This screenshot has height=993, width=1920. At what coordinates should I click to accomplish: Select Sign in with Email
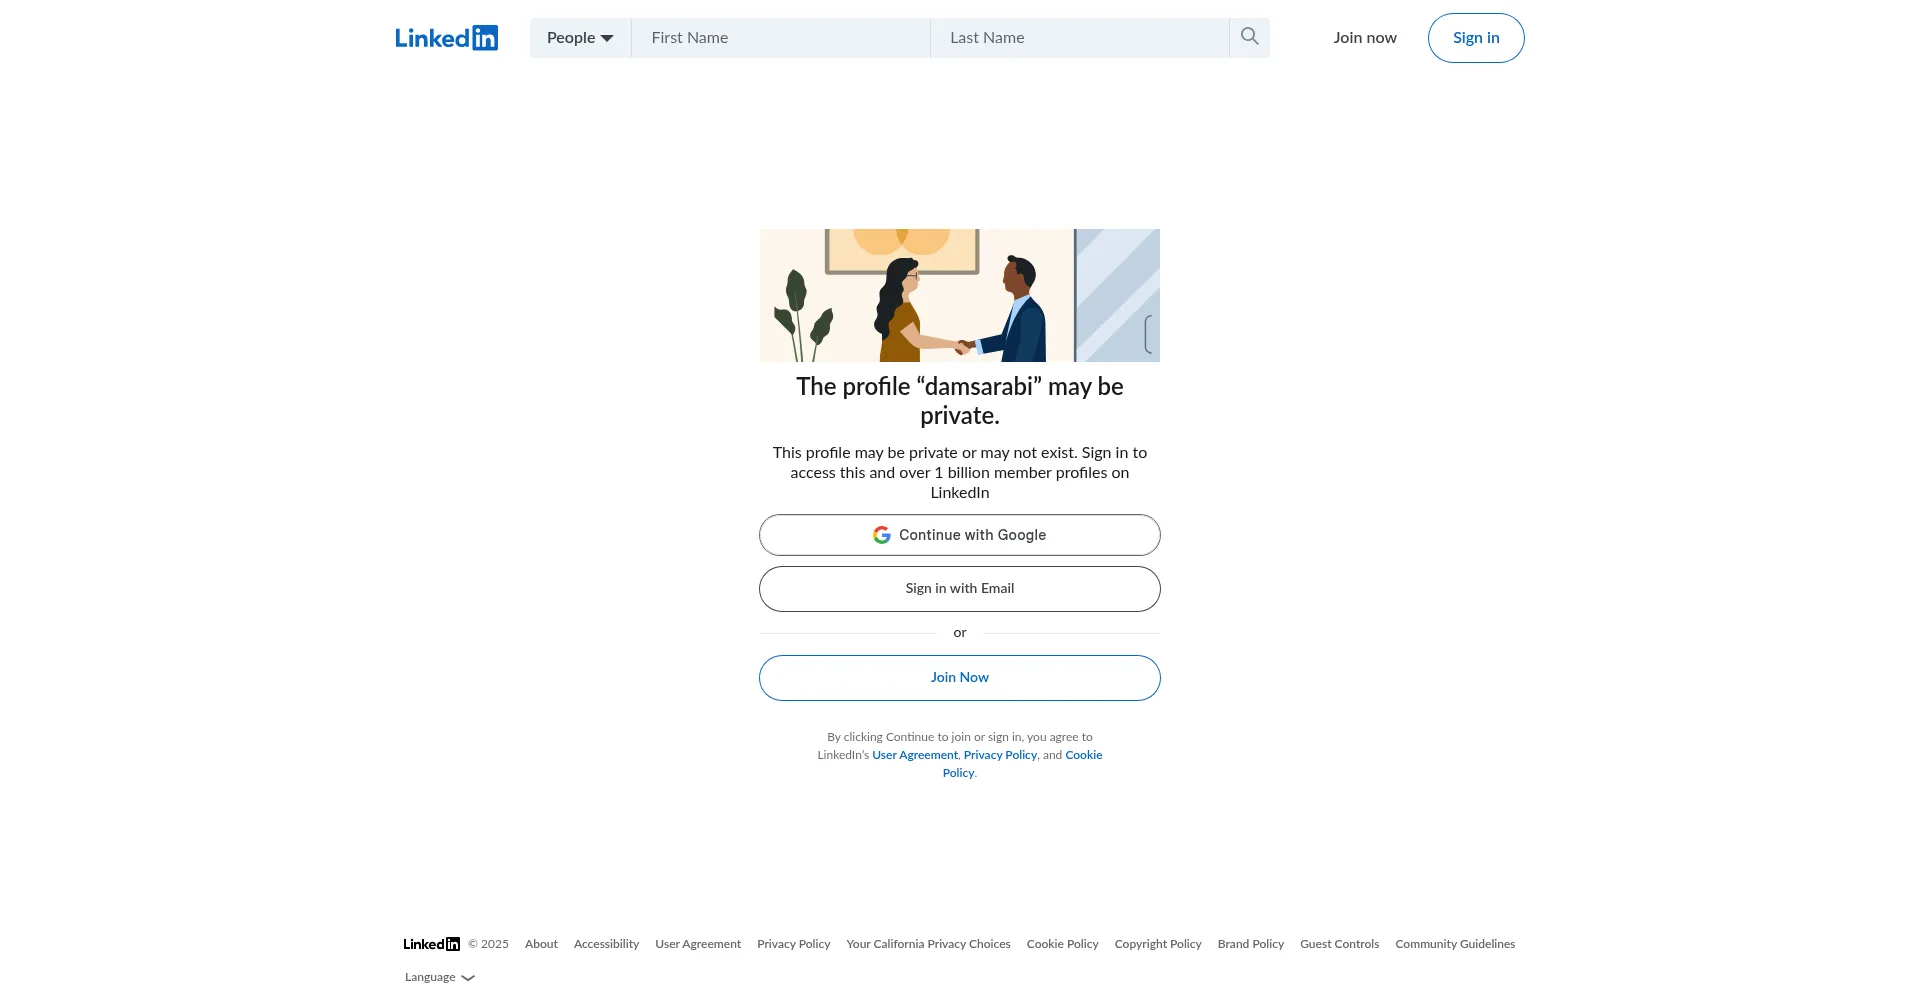(x=959, y=589)
